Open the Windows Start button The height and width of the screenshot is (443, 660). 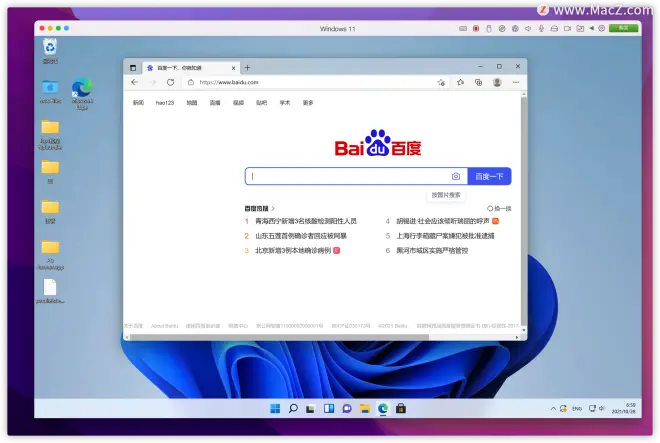tap(275, 408)
